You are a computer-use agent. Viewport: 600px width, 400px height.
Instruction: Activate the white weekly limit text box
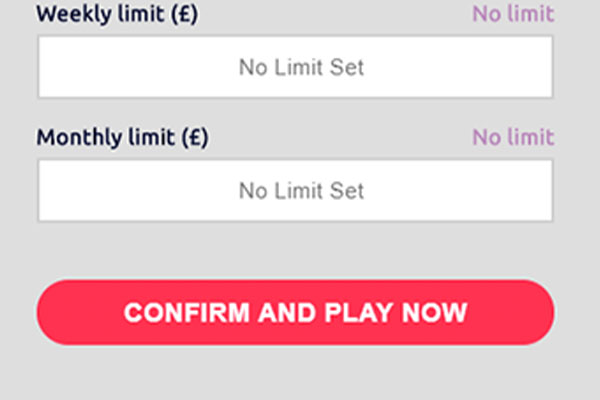[x=295, y=68]
